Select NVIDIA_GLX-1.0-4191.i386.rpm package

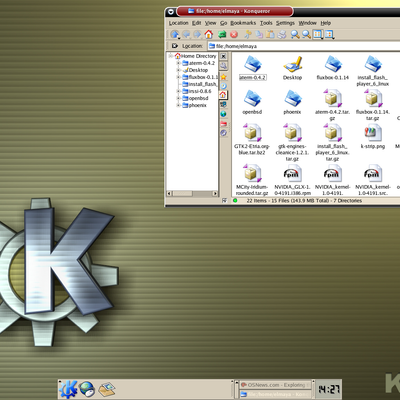pyautogui.click(x=292, y=173)
